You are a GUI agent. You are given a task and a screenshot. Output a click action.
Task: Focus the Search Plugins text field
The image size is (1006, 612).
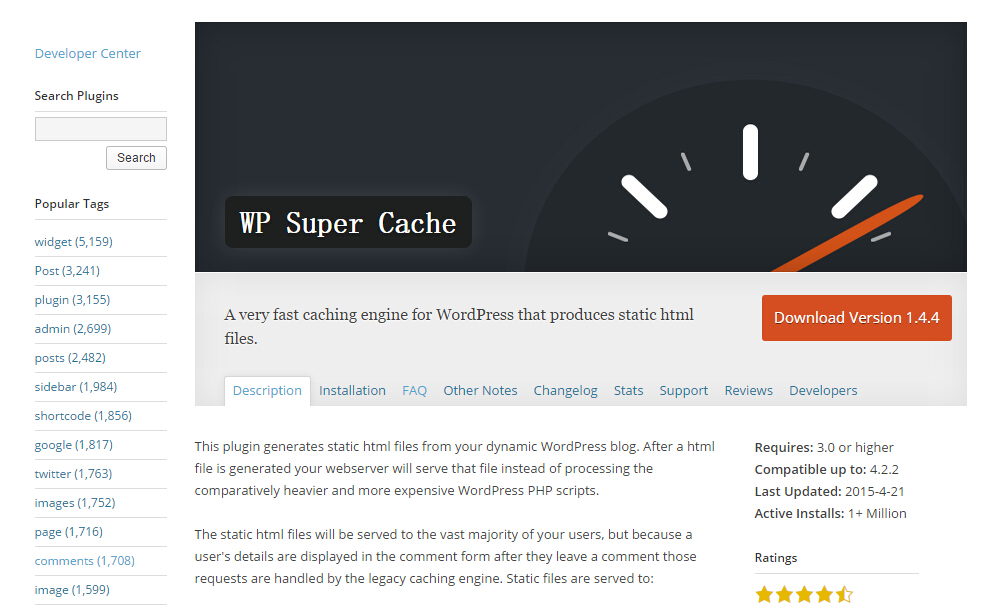click(100, 129)
